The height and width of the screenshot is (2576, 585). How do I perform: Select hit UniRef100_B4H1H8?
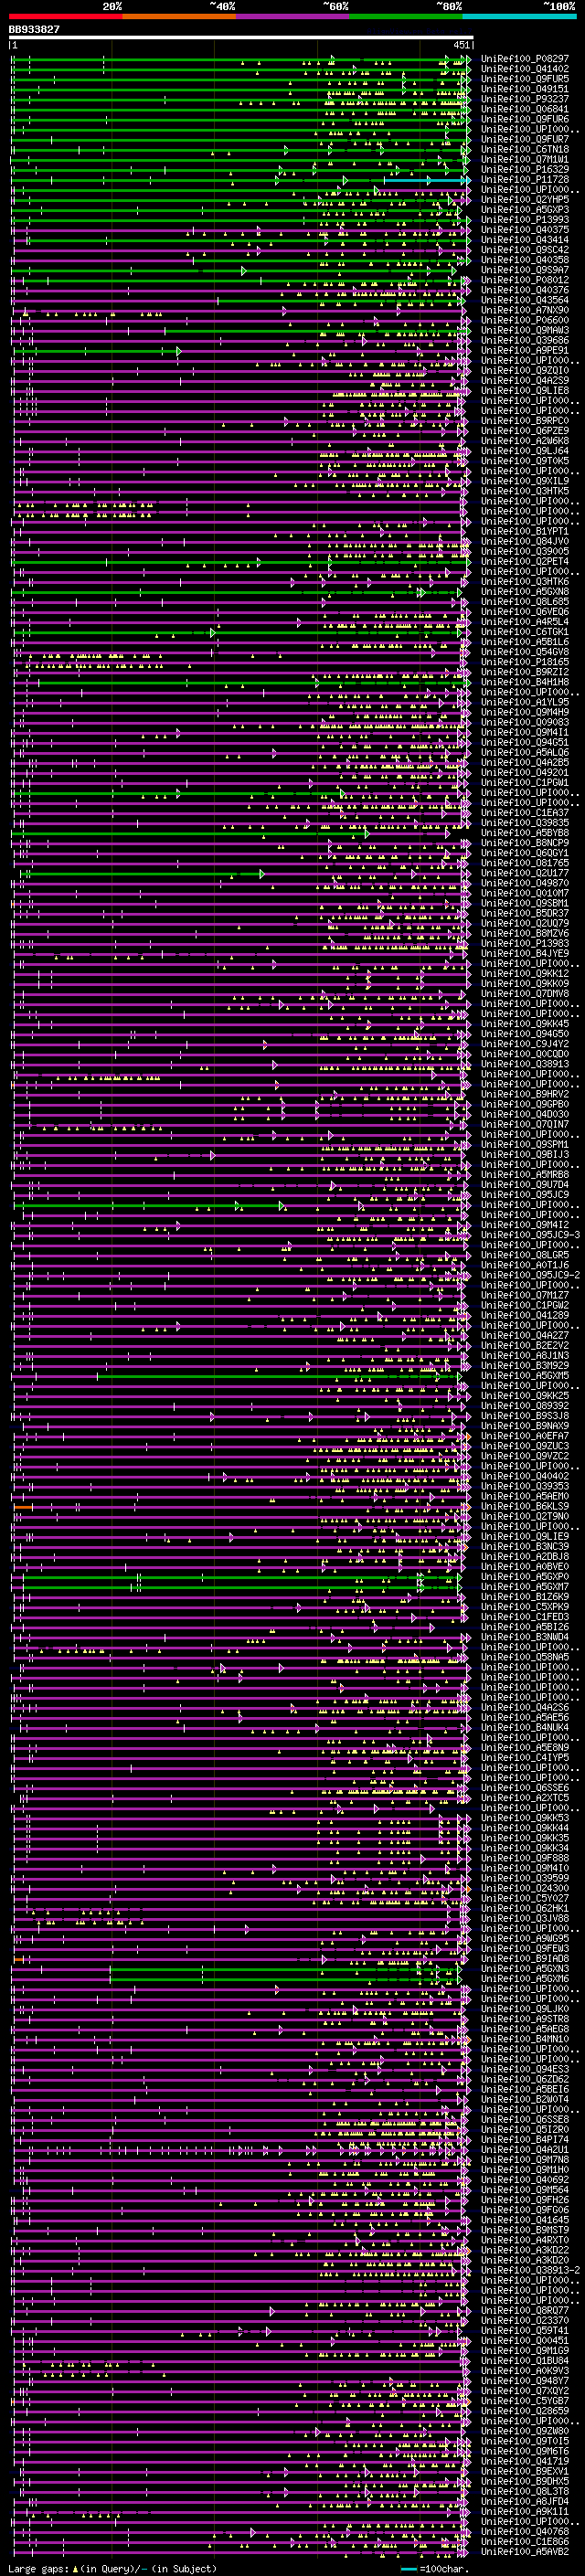pos(524,682)
